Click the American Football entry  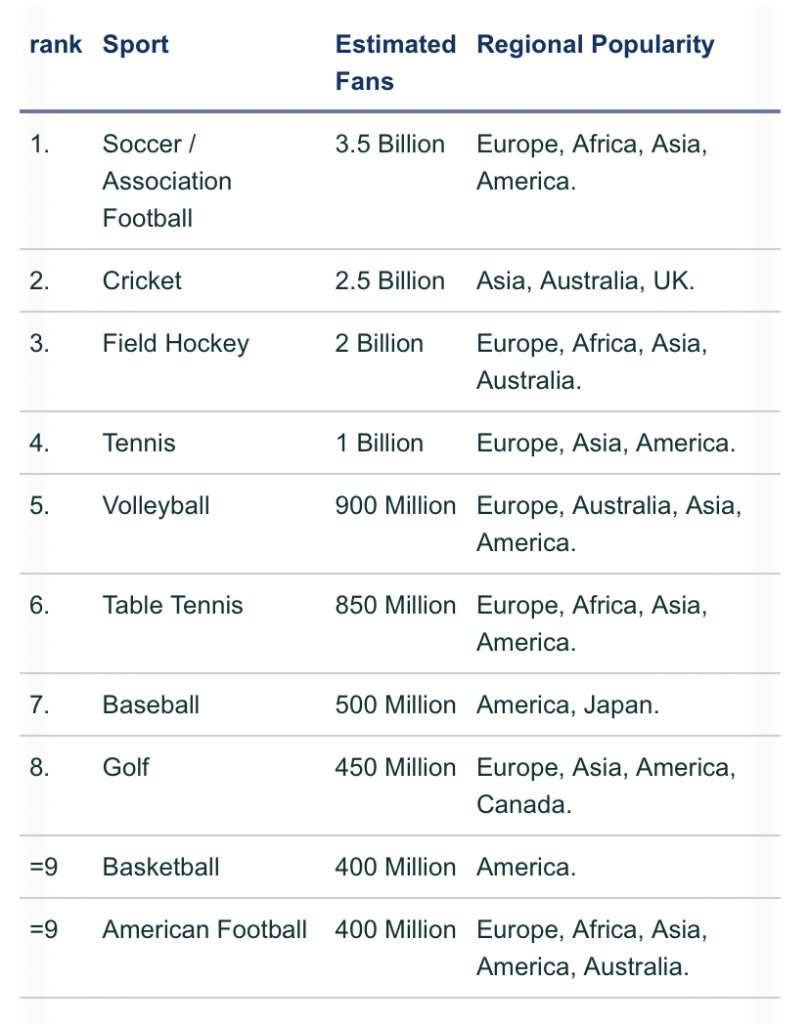[x=204, y=930]
